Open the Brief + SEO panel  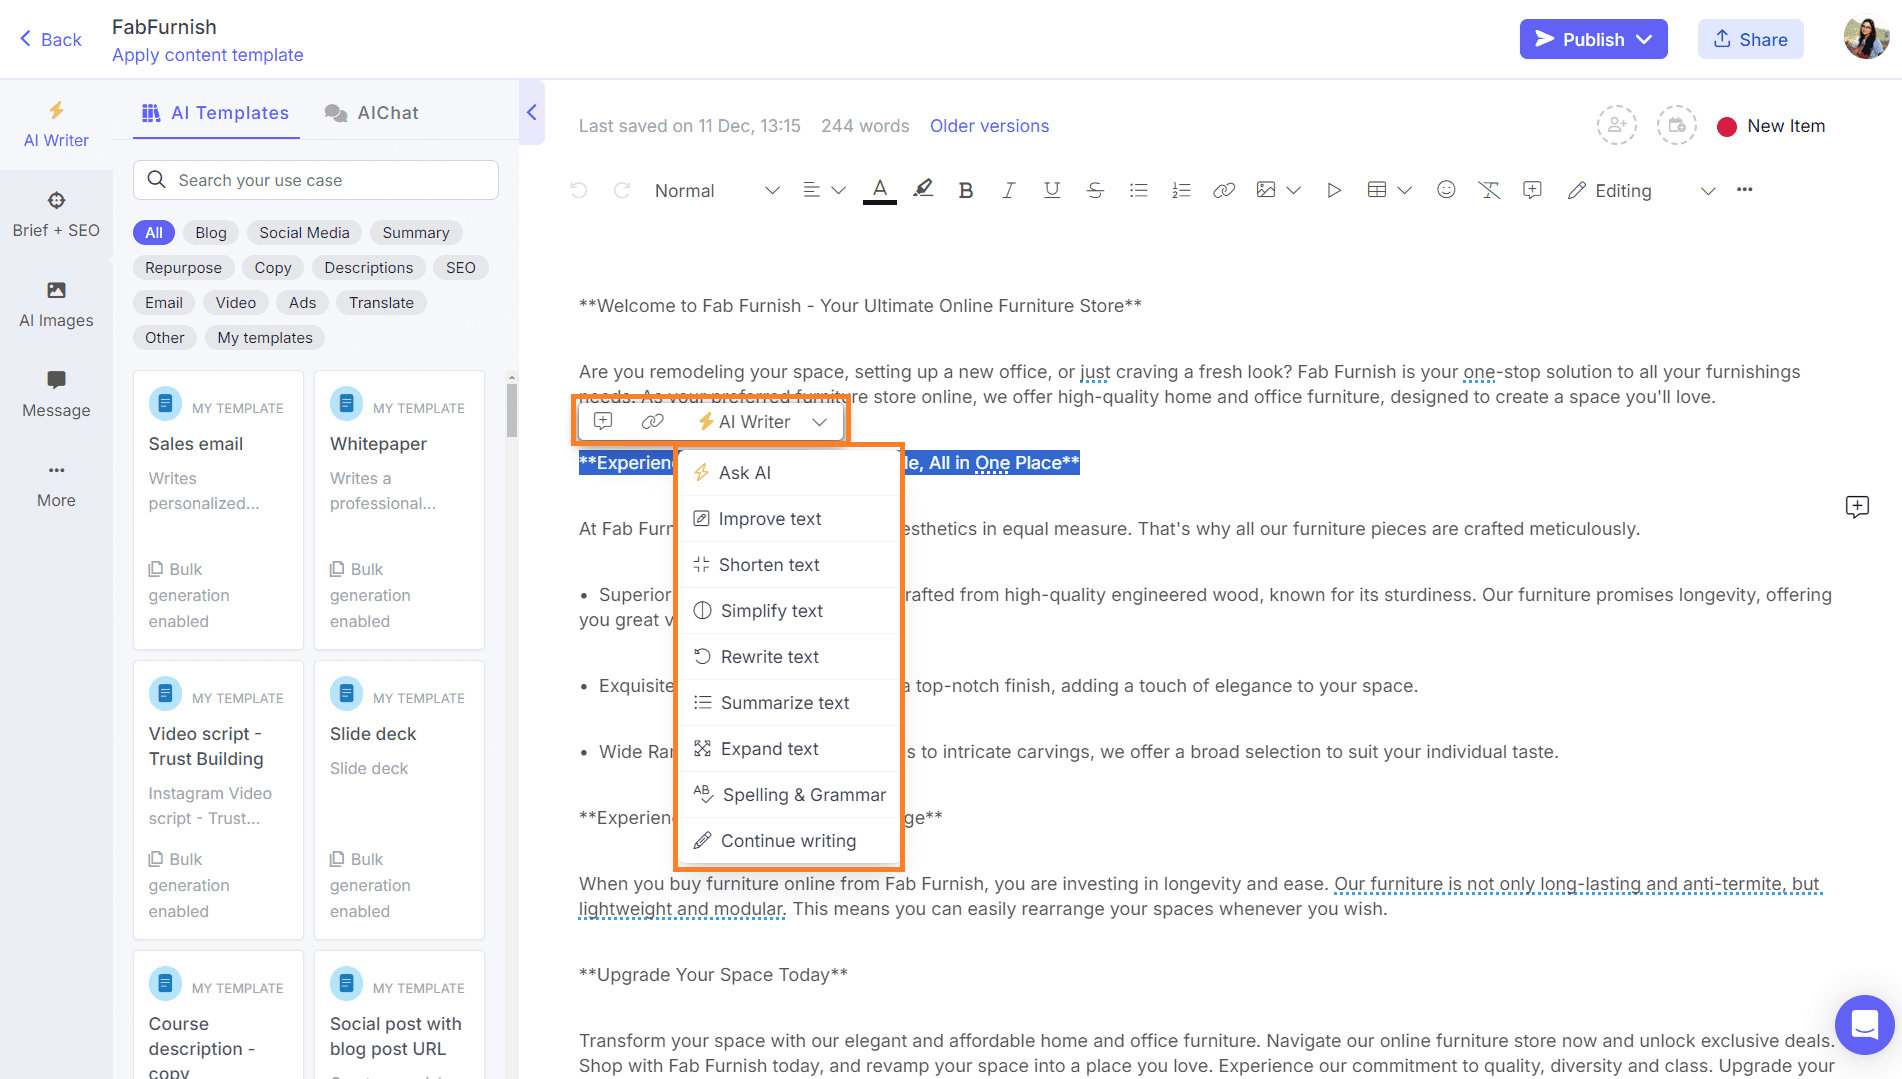point(56,215)
